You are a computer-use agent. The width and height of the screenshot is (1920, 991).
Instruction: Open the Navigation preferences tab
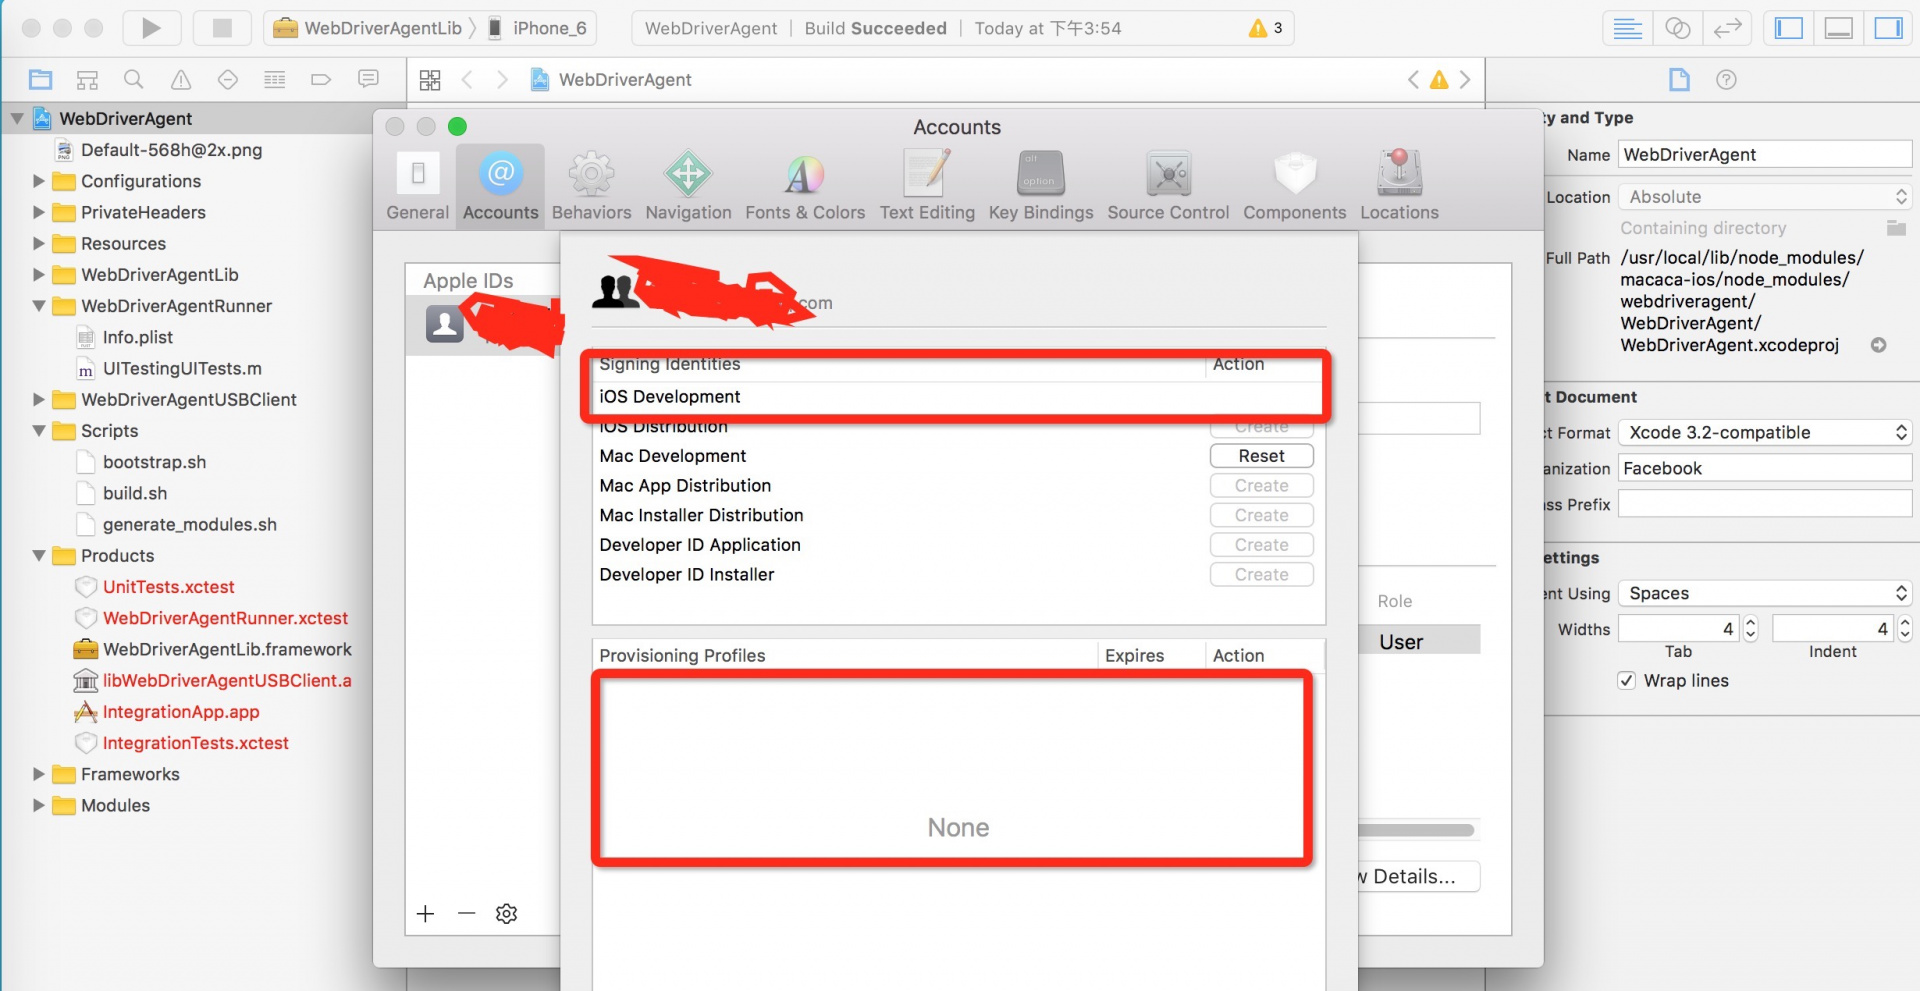pyautogui.click(x=688, y=187)
